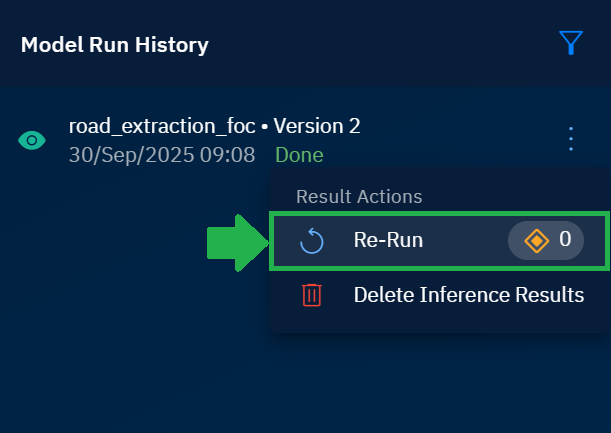611x433 pixels.
Task: Click the blank header space left of the filter
Action: coord(400,44)
